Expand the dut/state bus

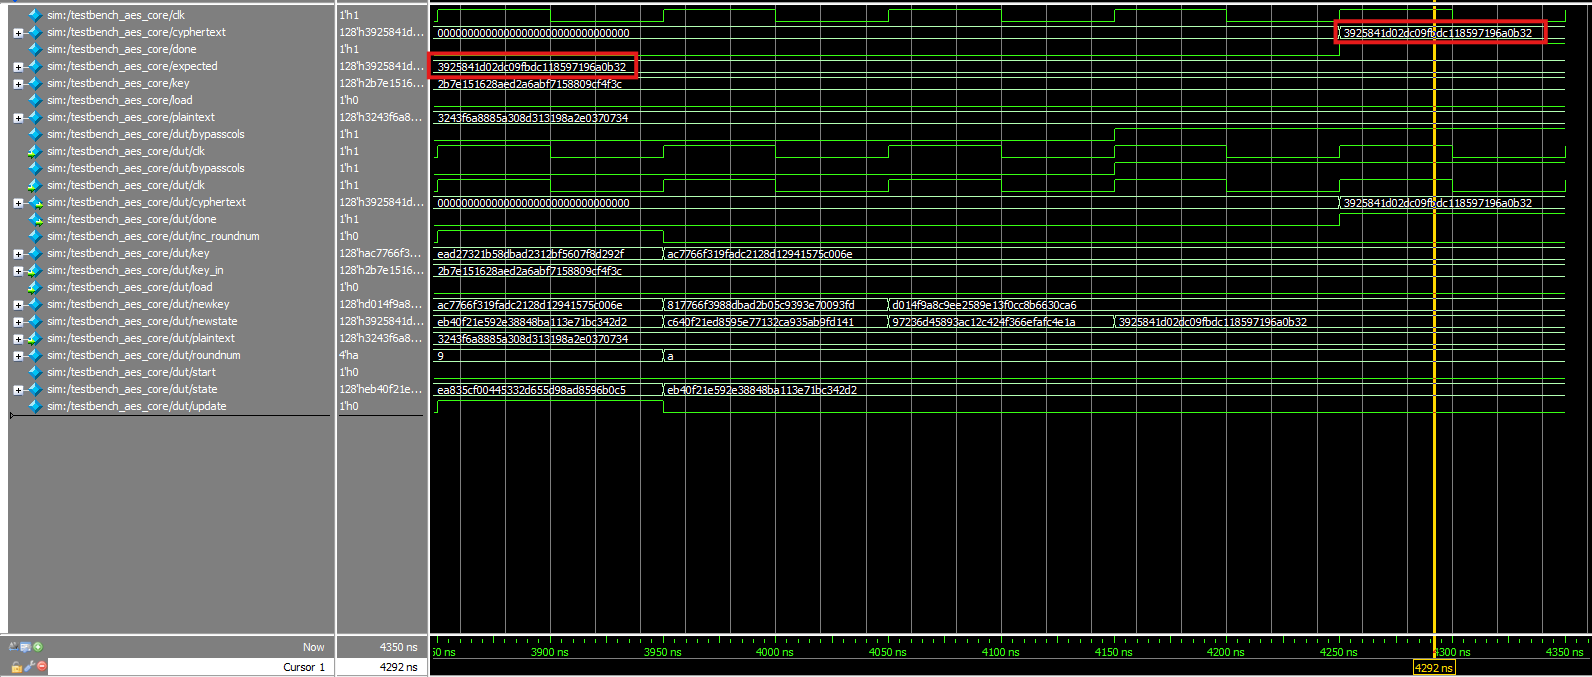(18, 389)
